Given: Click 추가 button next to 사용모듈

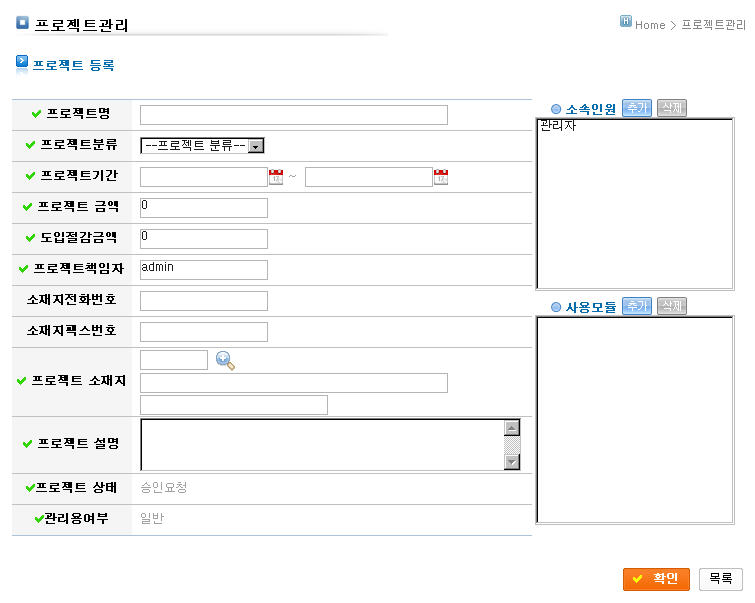Looking at the screenshot, I should (x=637, y=306).
